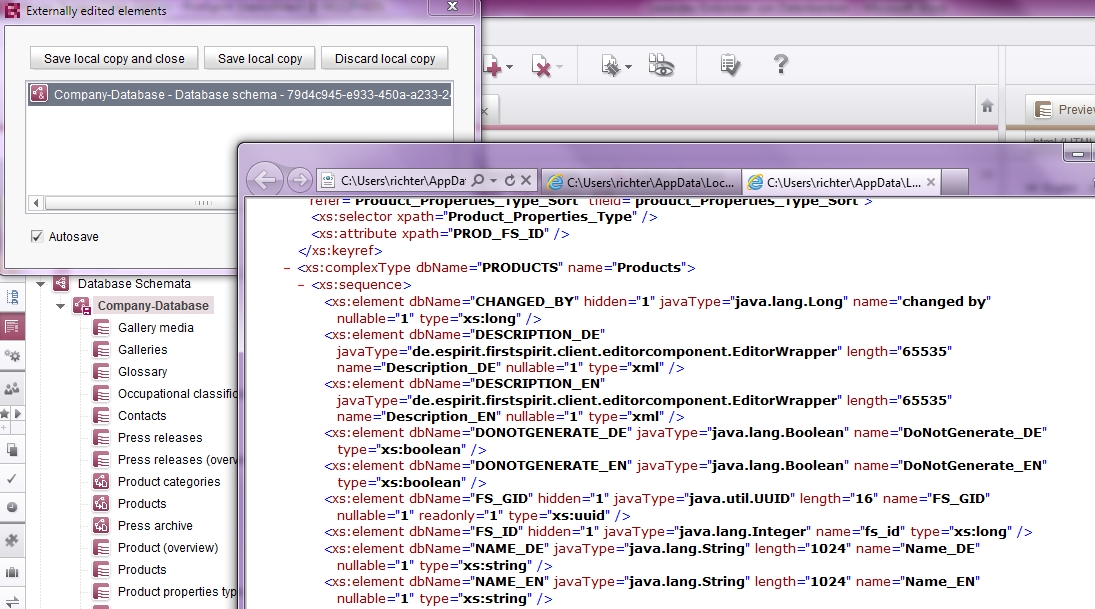Click the help question mark icon
The image size is (1095, 609).
pyautogui.click(x=781, y=64)
